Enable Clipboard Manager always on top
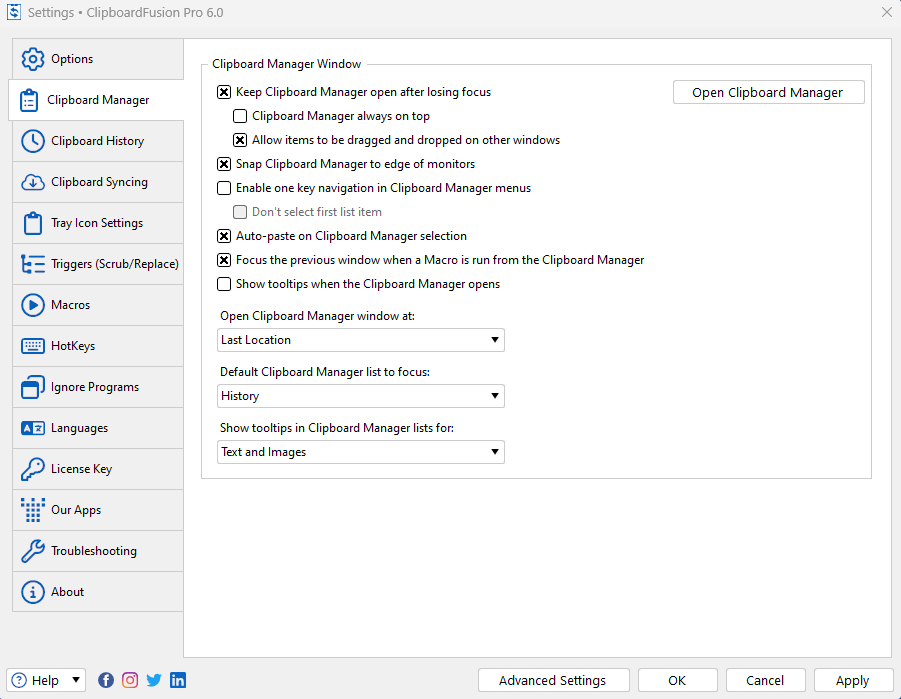Screen dimensions: 901x699 pos(240,117)
